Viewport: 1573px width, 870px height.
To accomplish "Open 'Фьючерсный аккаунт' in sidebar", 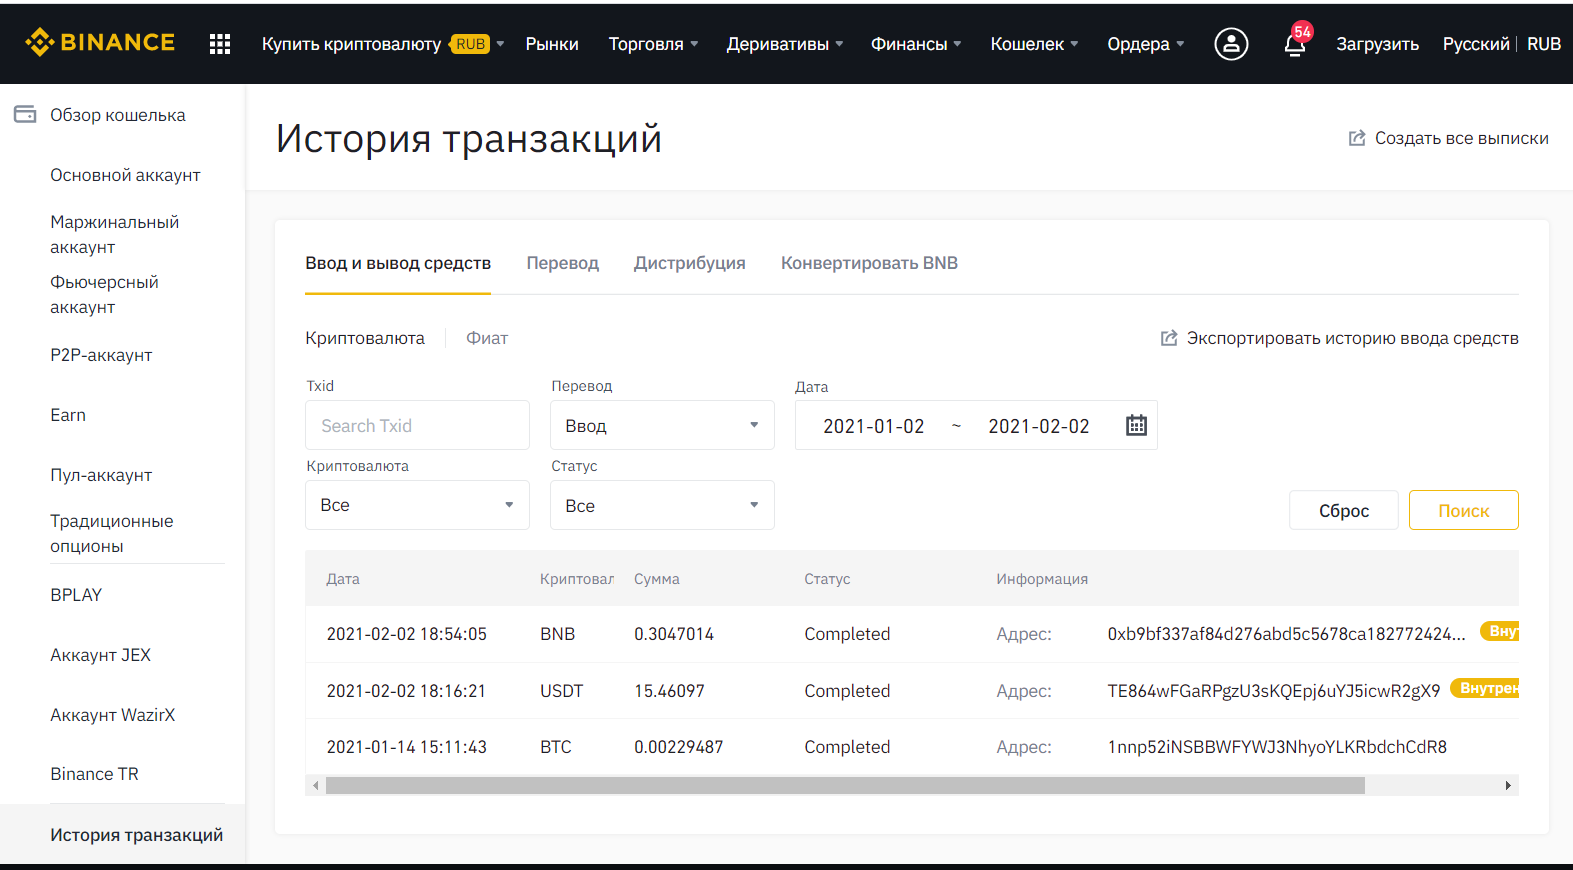I will [104, 294].
